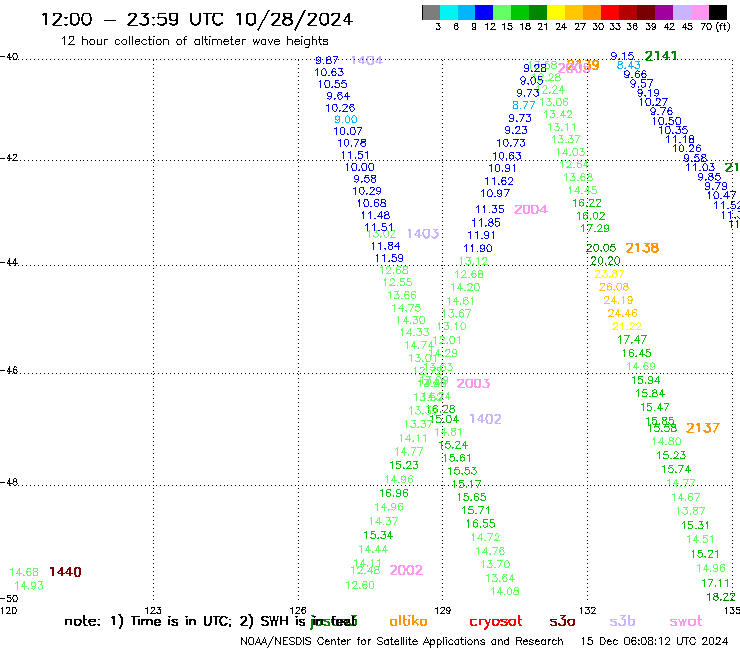Click the cyan legend color swatch
The height and width of the screenshot is (650, 740).
pyautogui.click(x=449, y=13)
